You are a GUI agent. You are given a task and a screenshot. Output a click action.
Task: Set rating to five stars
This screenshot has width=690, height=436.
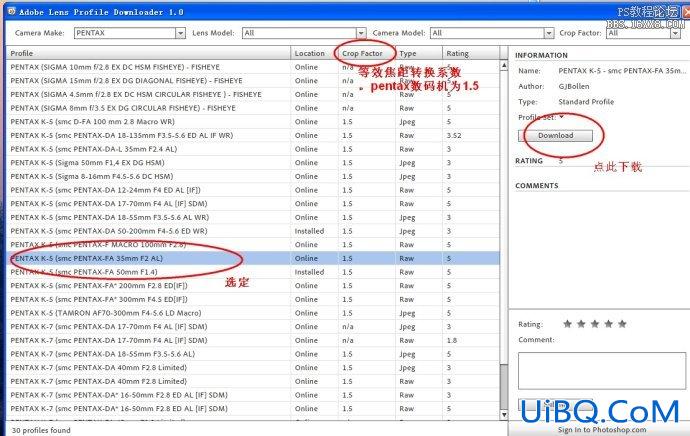622,324
